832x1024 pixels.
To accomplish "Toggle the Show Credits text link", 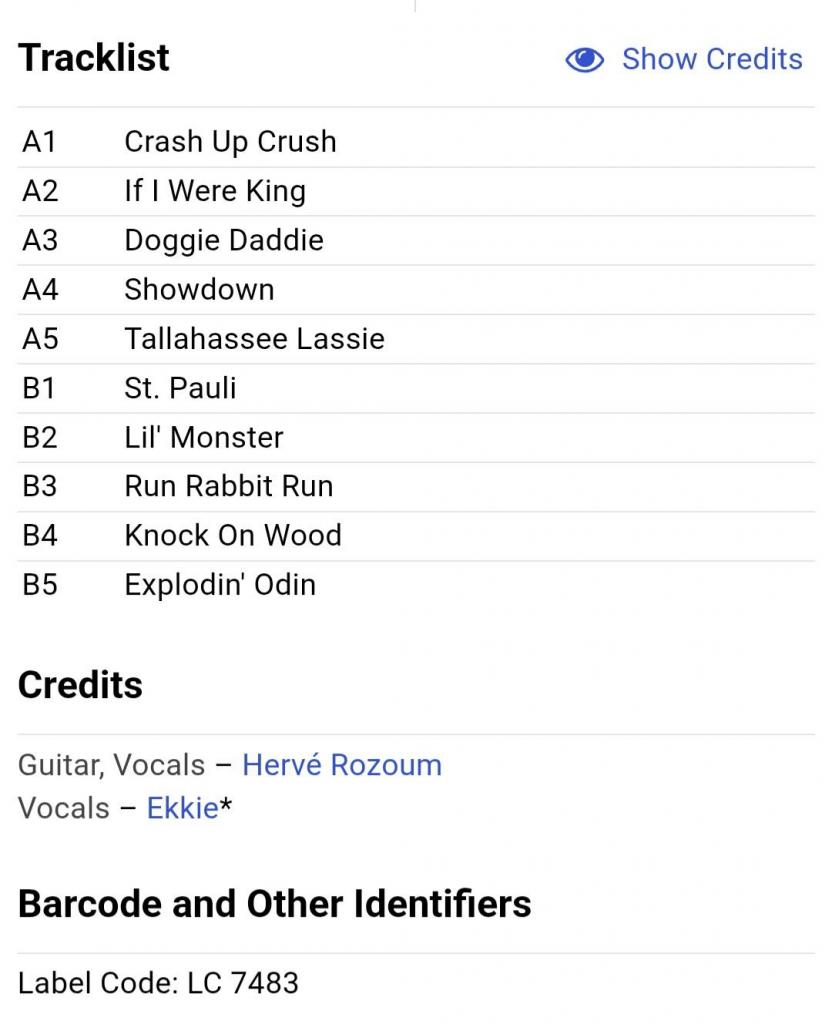I will pyautogui.click(x=712, y=59).
